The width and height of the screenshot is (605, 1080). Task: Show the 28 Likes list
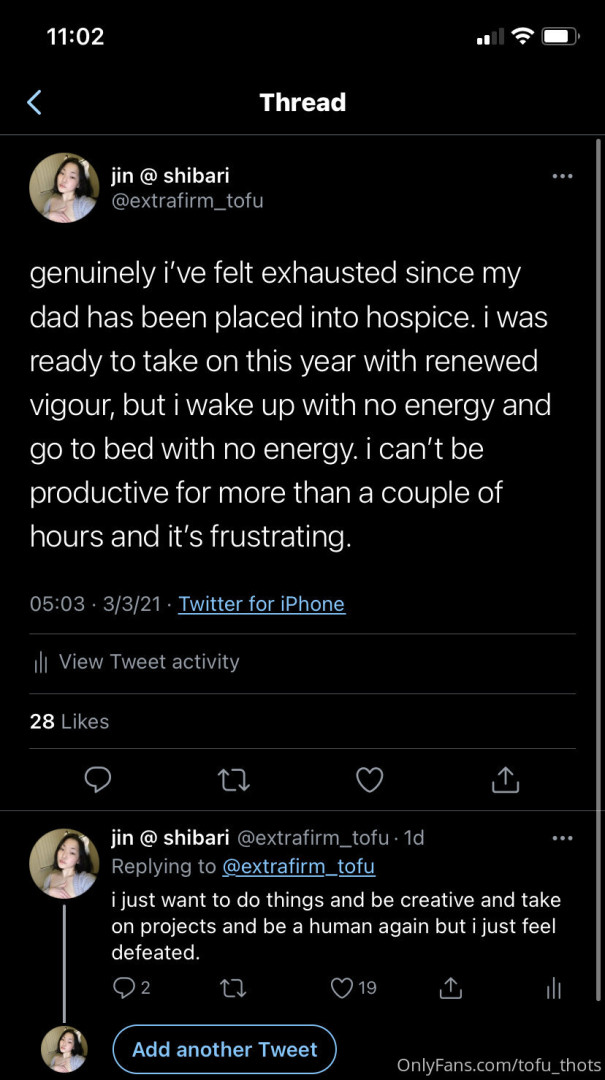(x=69, y=721)
